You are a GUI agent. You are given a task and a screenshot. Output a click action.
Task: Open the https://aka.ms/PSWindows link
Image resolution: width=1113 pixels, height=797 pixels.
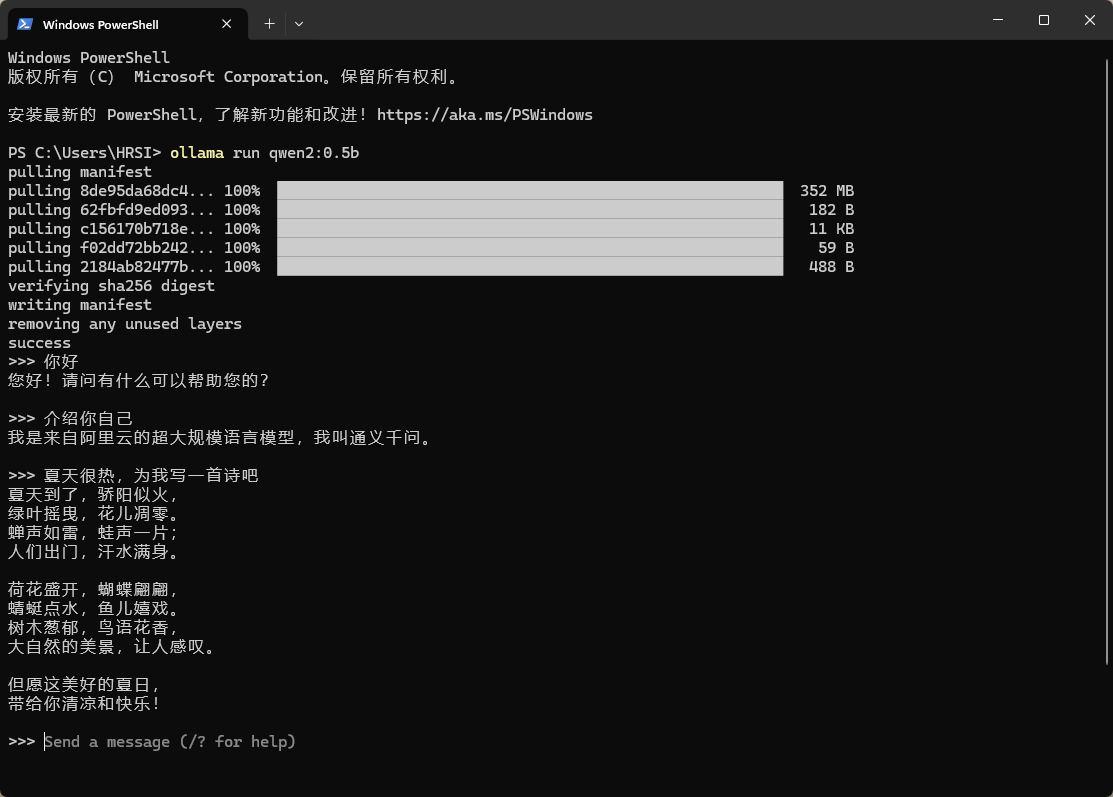click(x=485, y=115)
